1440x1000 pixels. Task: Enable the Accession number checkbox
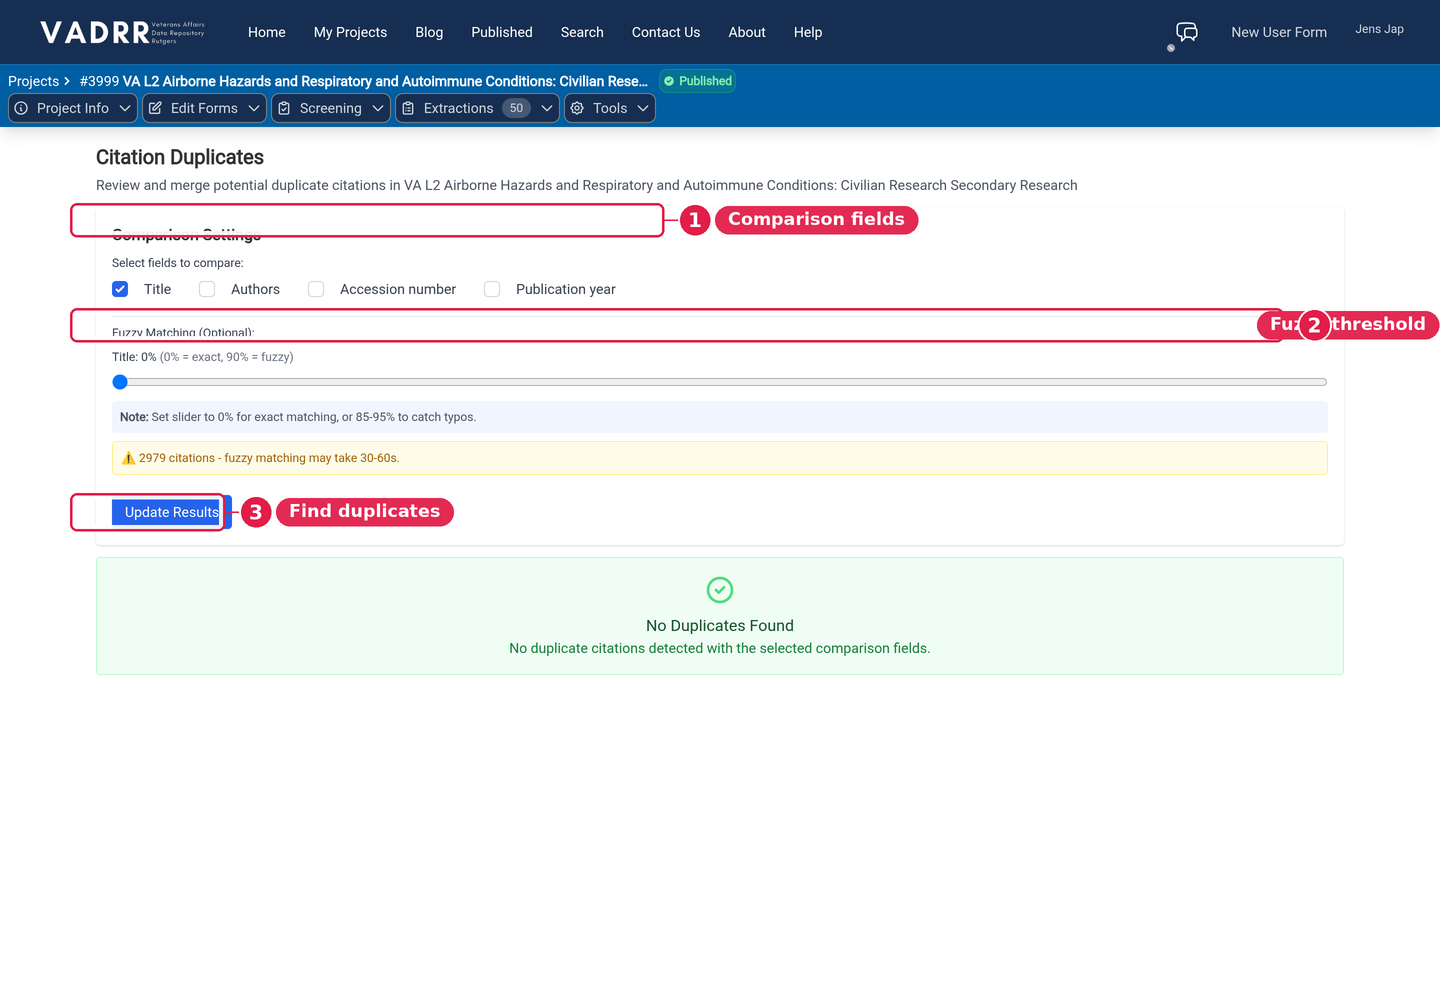point(316,289)
